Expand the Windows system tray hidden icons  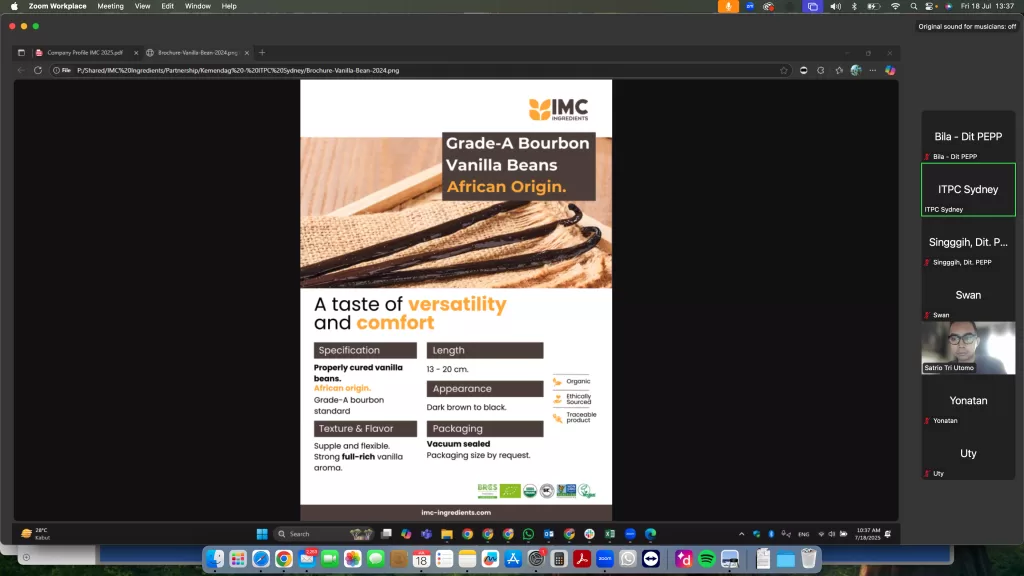click(x=744, y=533)
